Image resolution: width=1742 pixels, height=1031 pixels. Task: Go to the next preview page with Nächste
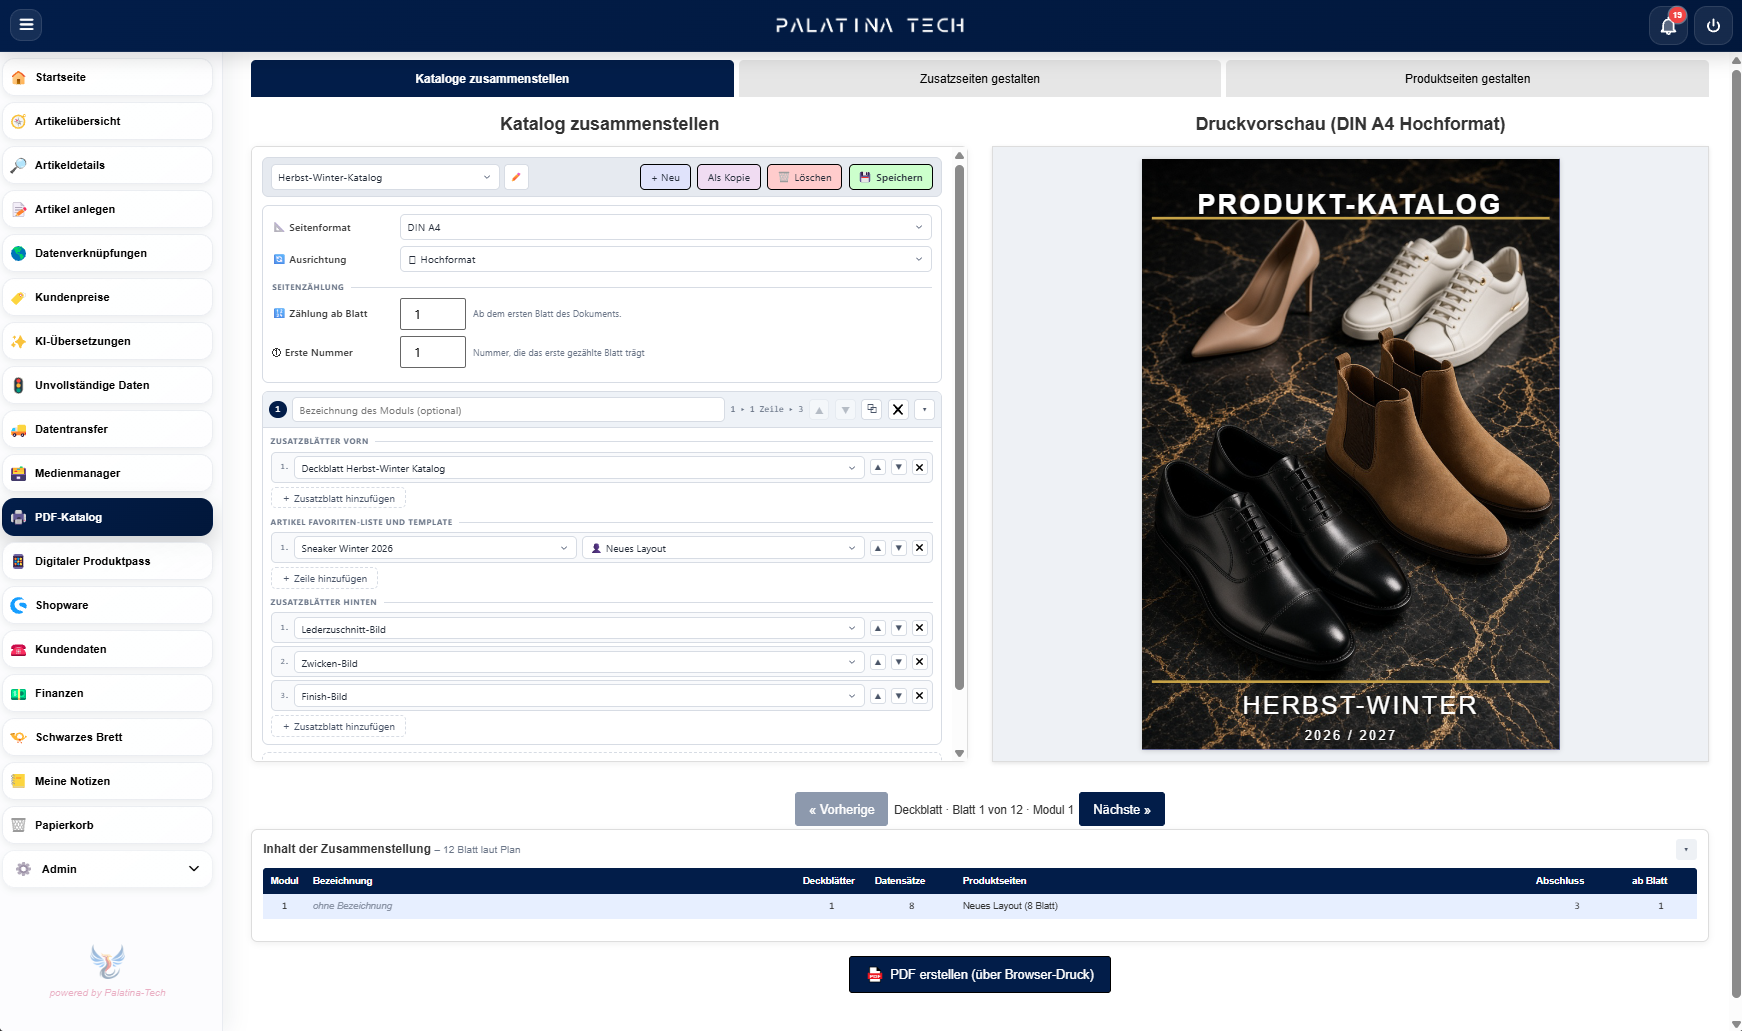pos(1122,809)
